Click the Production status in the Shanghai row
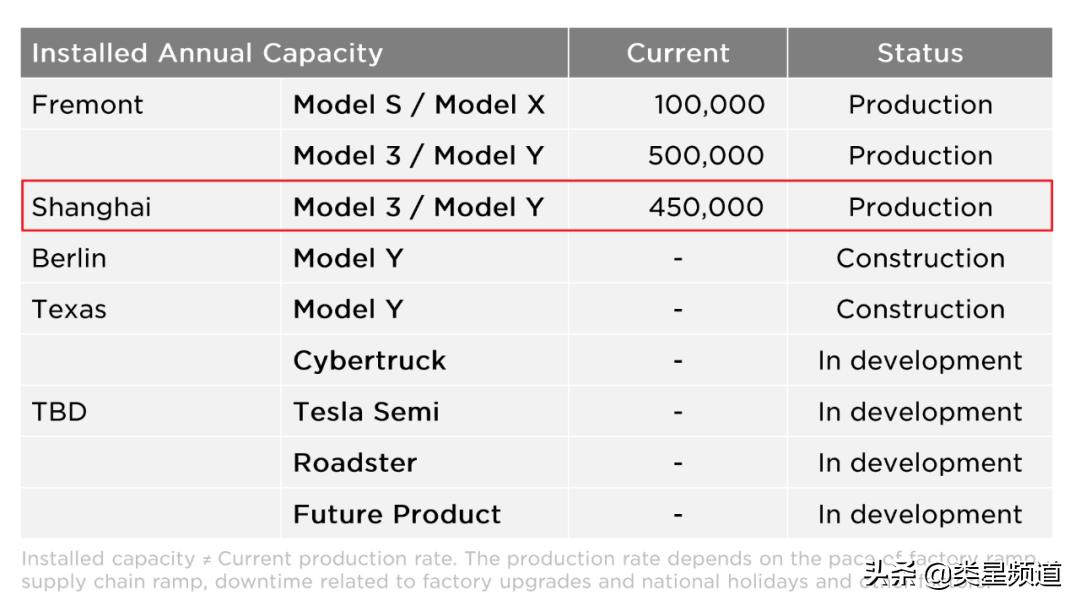The image size is (1080, 606). pos(920,207)
